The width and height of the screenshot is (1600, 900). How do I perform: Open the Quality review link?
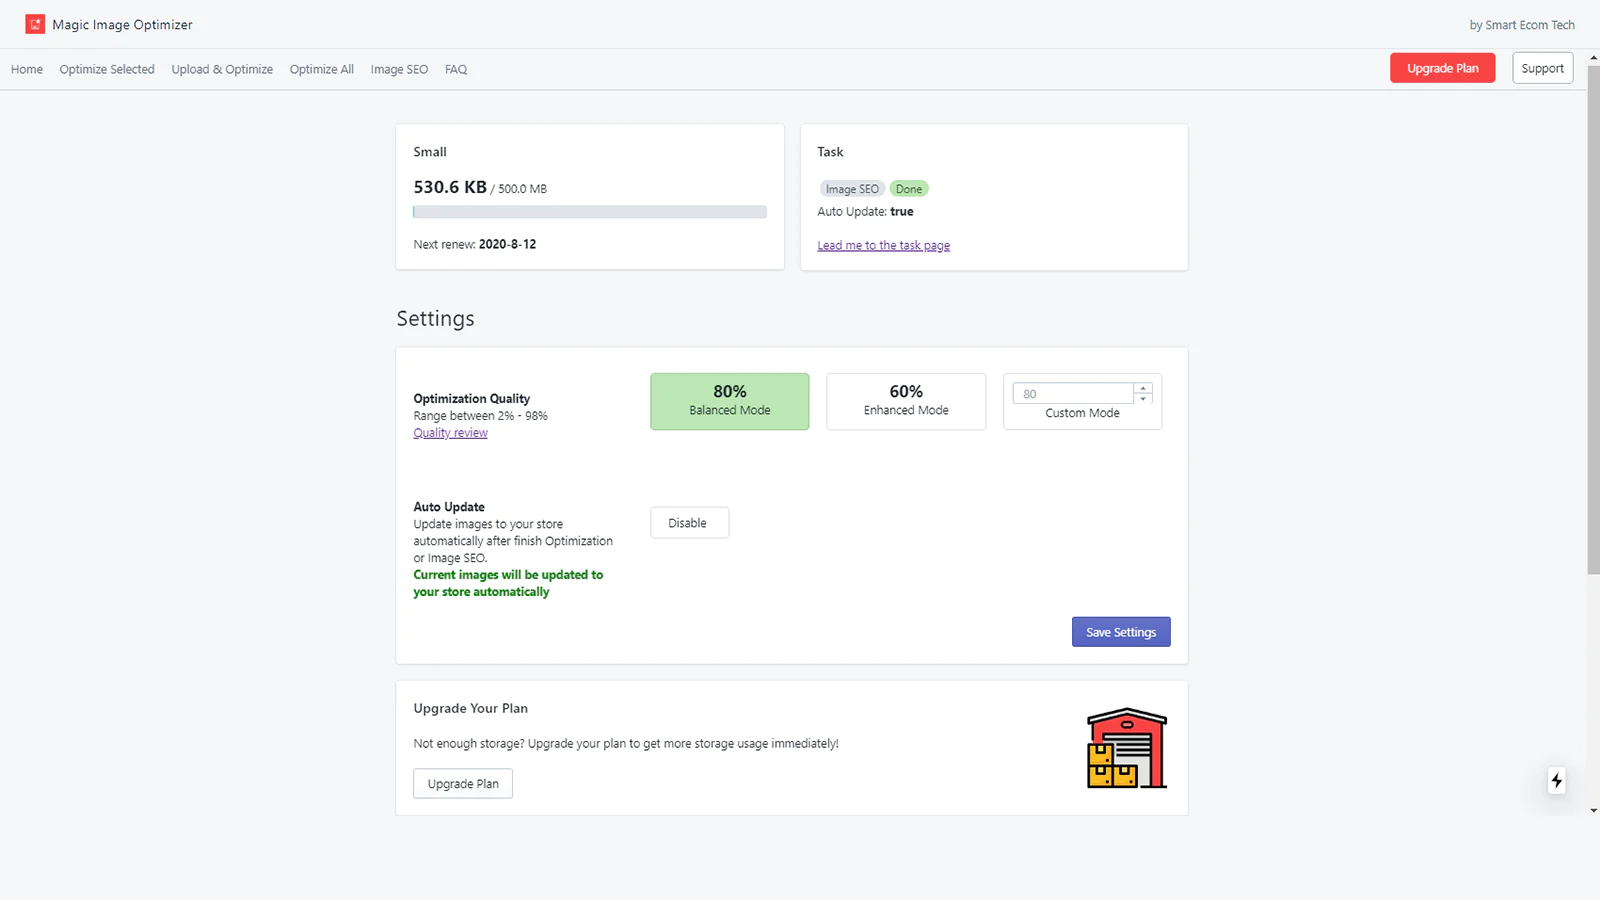click(450, 432)
